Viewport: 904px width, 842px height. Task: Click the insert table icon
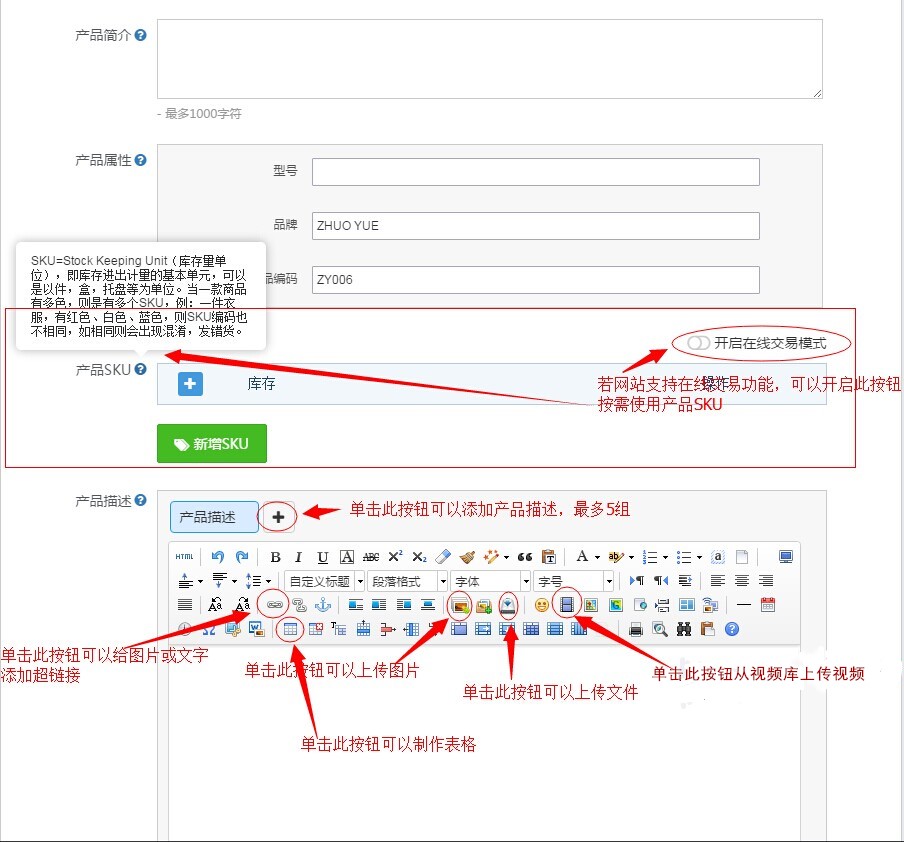(x=290, y=630)
